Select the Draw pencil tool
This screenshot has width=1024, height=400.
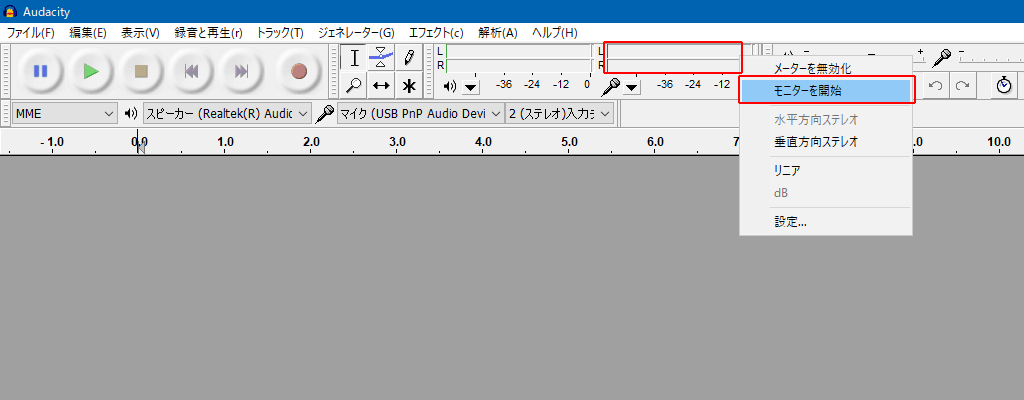point(409,58)
